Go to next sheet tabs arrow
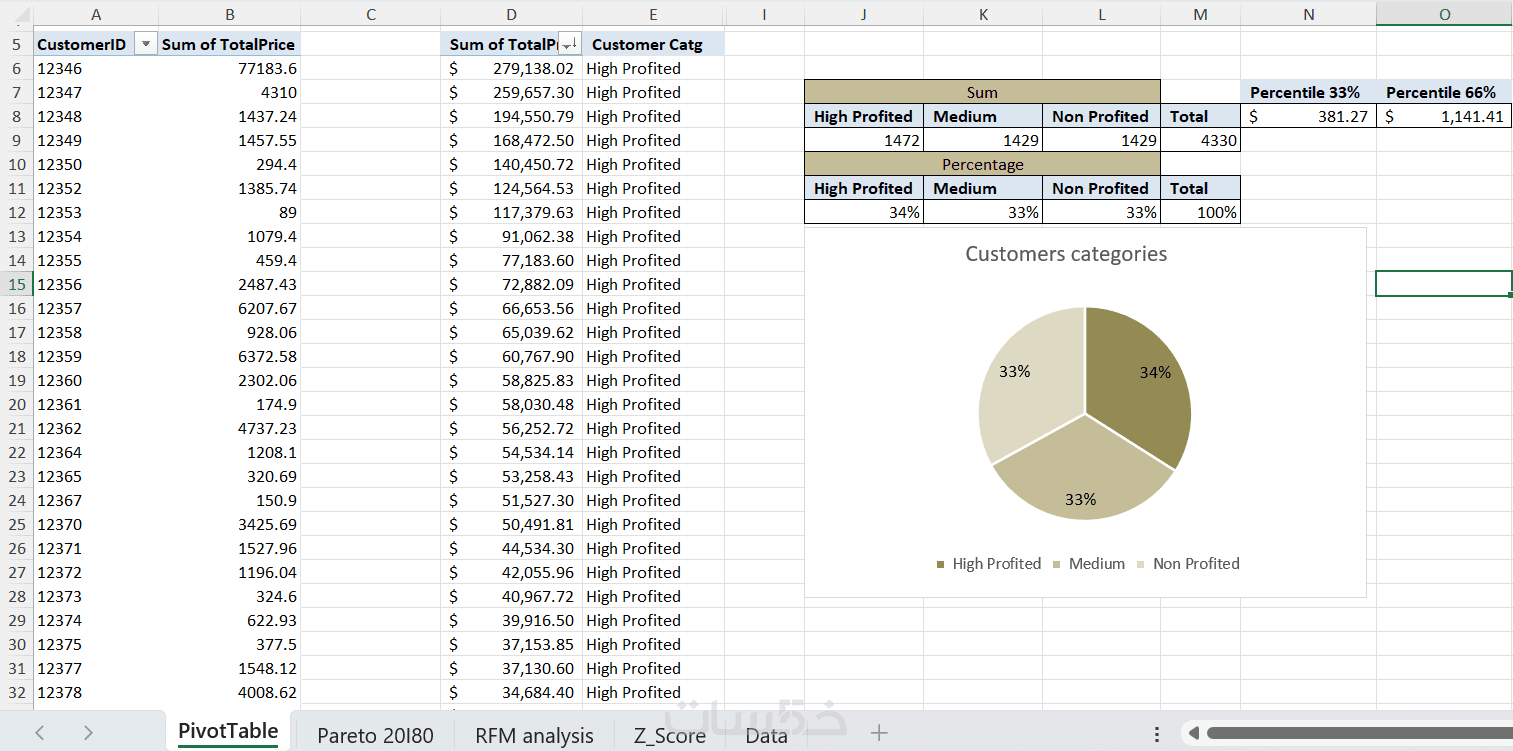 pos(88,733)
